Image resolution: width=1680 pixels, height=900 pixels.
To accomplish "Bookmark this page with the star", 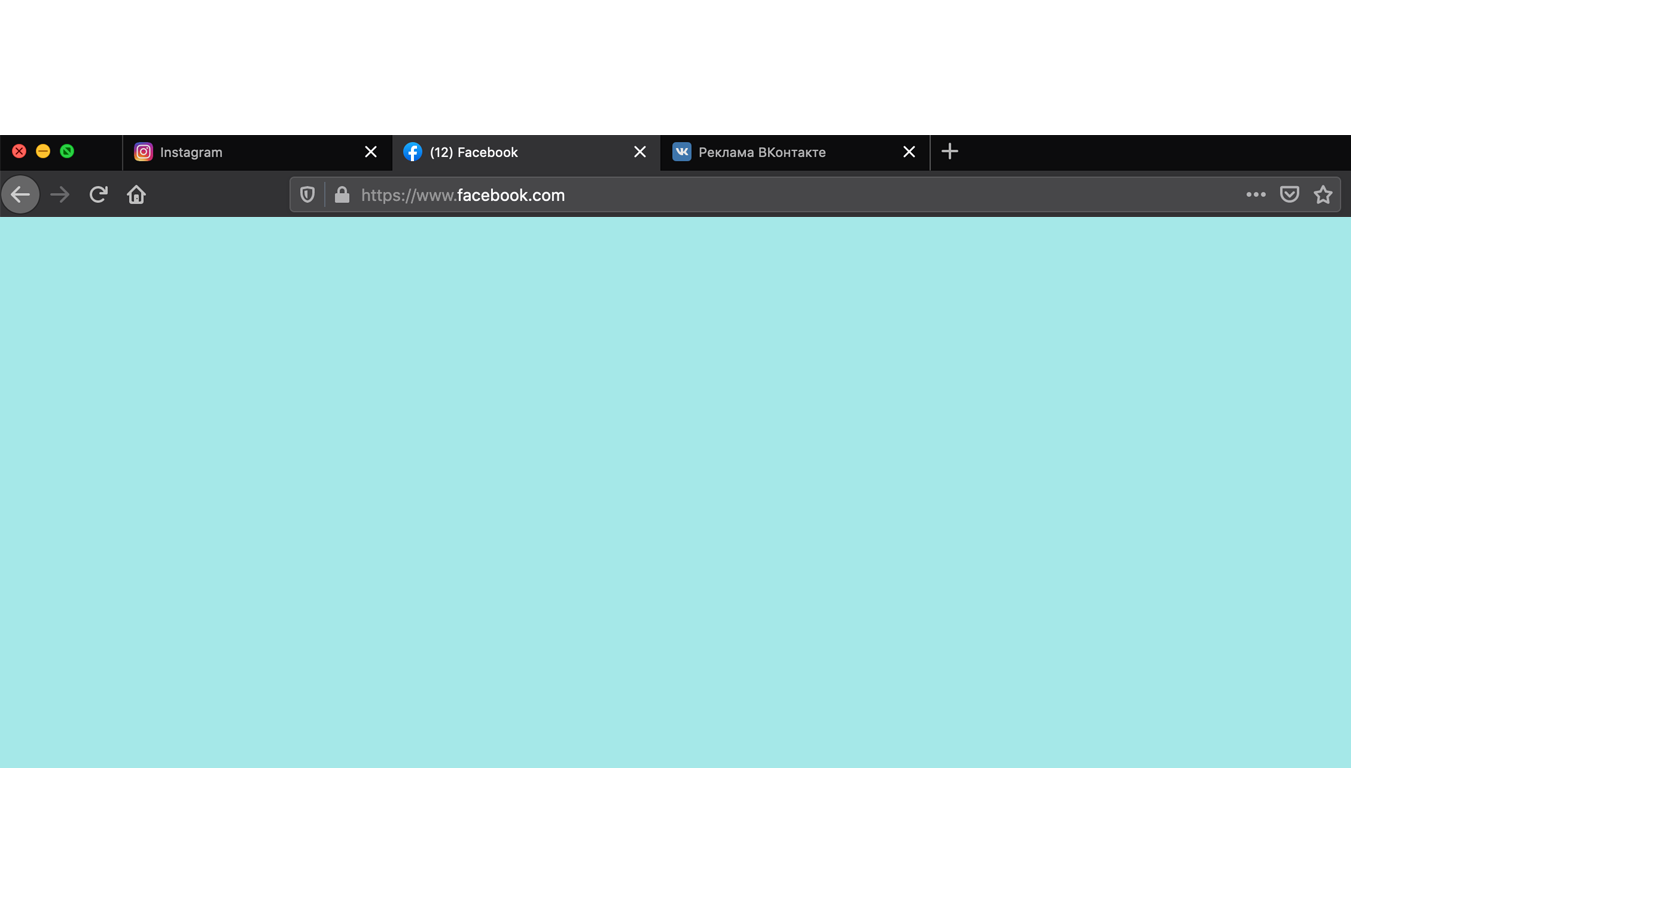I will pyautogui.click(x=1323, y=195).
